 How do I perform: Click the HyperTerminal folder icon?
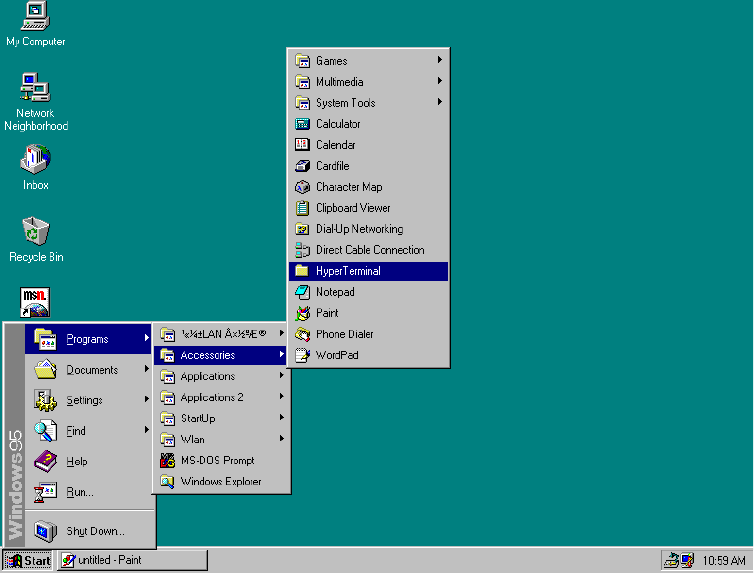[x=302, y=271]
